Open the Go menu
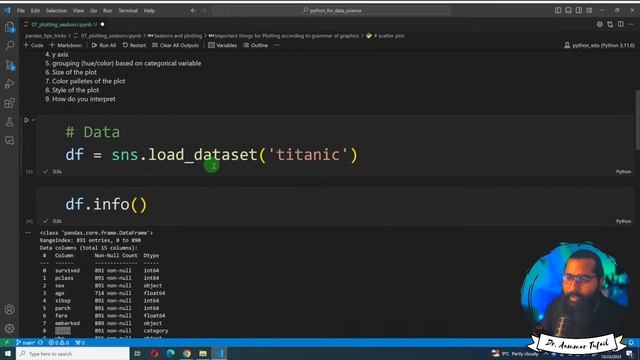Viewport: 640px width, 360px height. click(x=93, y=11)
